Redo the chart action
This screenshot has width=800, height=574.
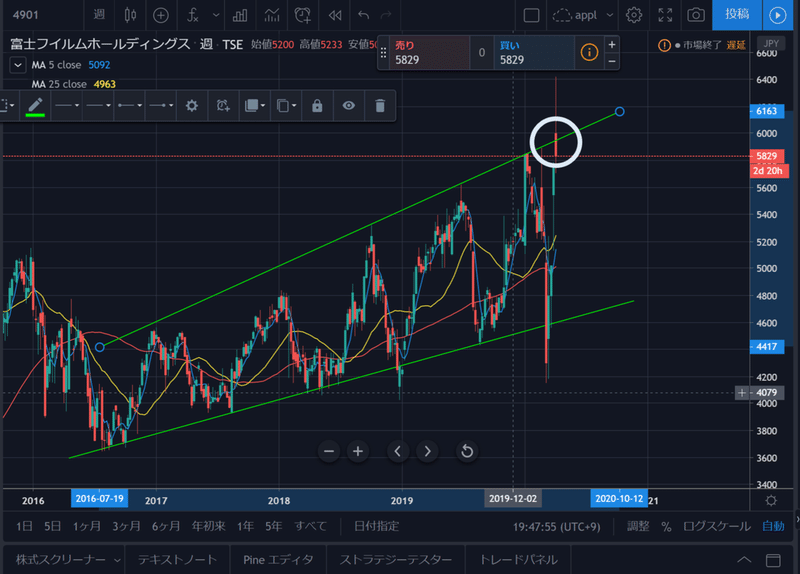pyautogui.click(x=386, y=15)
